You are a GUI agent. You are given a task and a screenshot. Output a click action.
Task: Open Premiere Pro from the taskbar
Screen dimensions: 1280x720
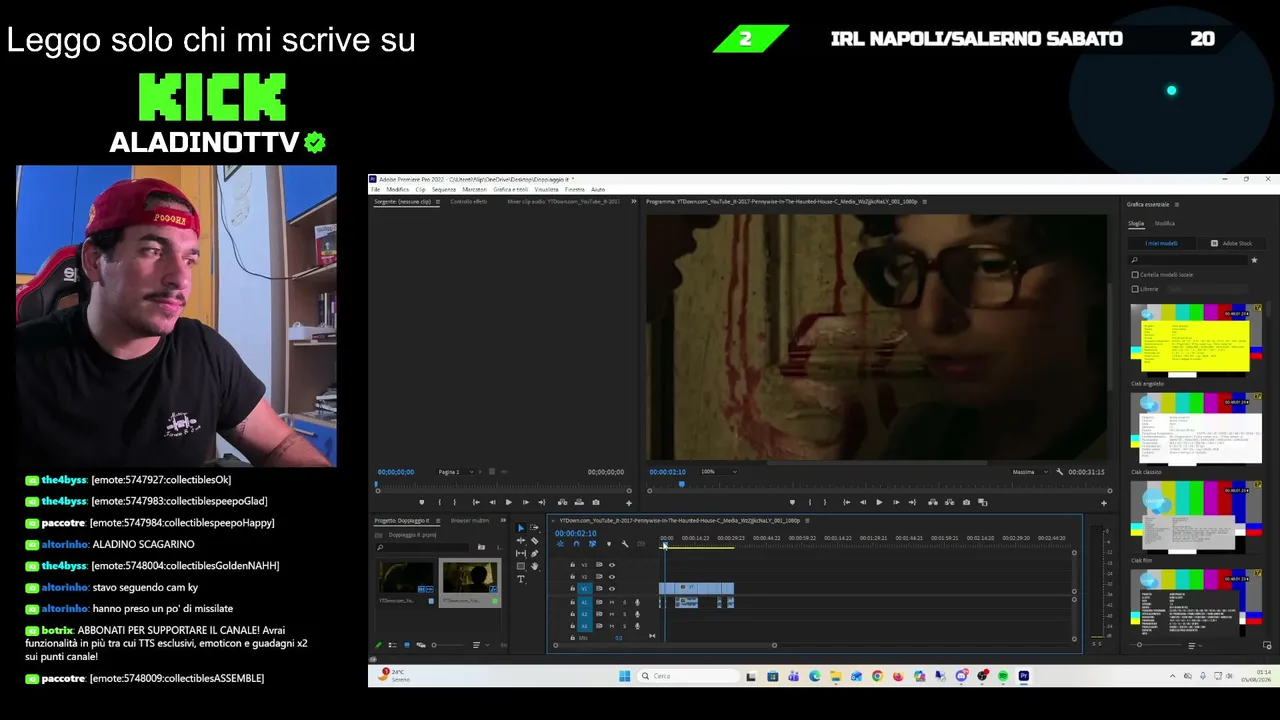1023,676
